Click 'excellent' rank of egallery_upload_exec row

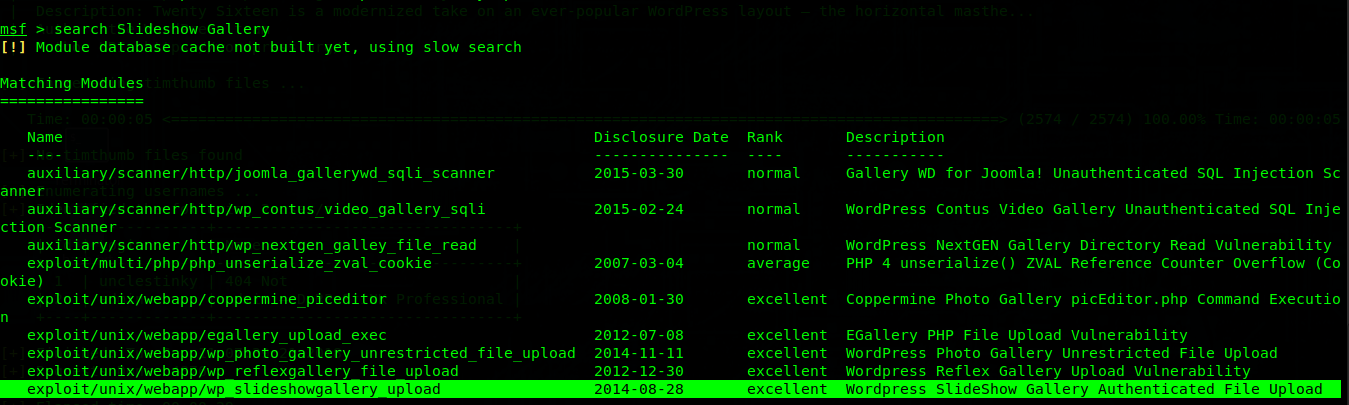(787, 335)
